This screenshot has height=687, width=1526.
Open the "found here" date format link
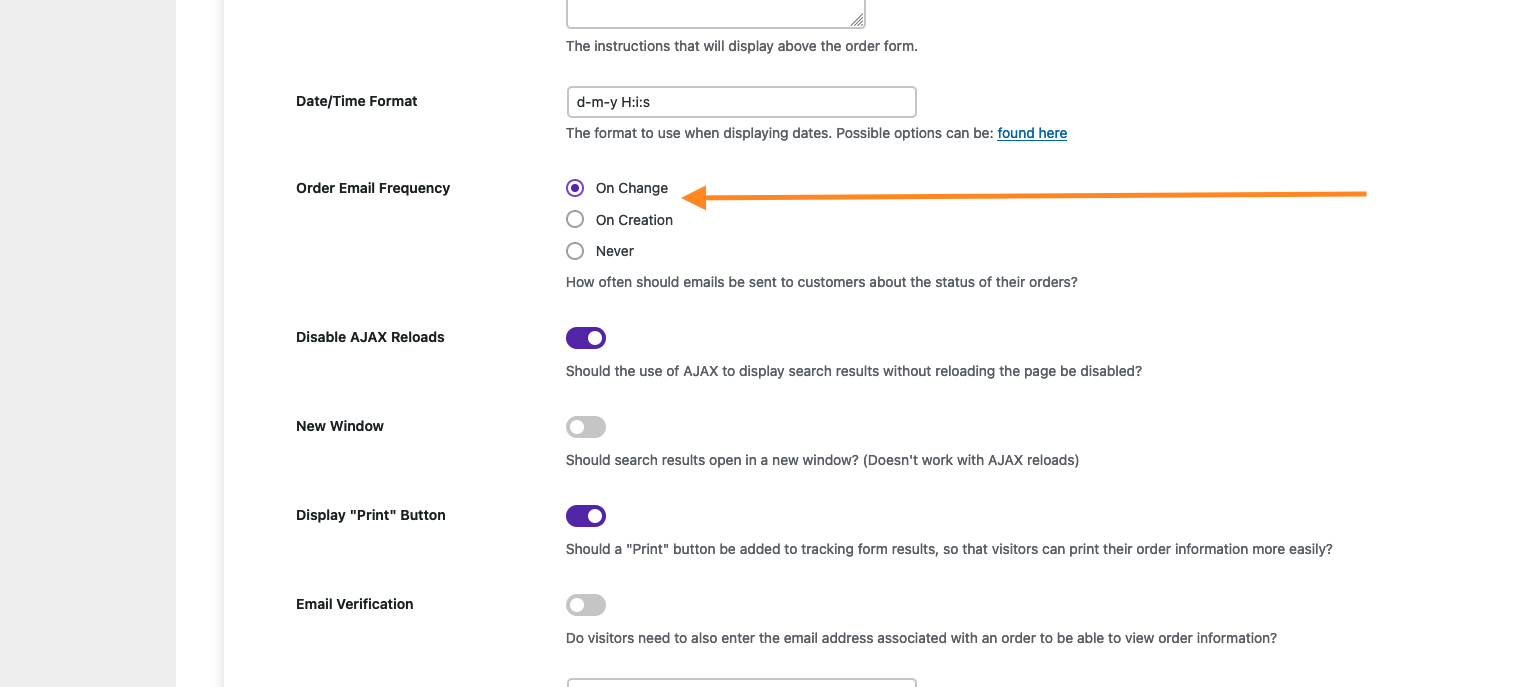click(1032, 133)
